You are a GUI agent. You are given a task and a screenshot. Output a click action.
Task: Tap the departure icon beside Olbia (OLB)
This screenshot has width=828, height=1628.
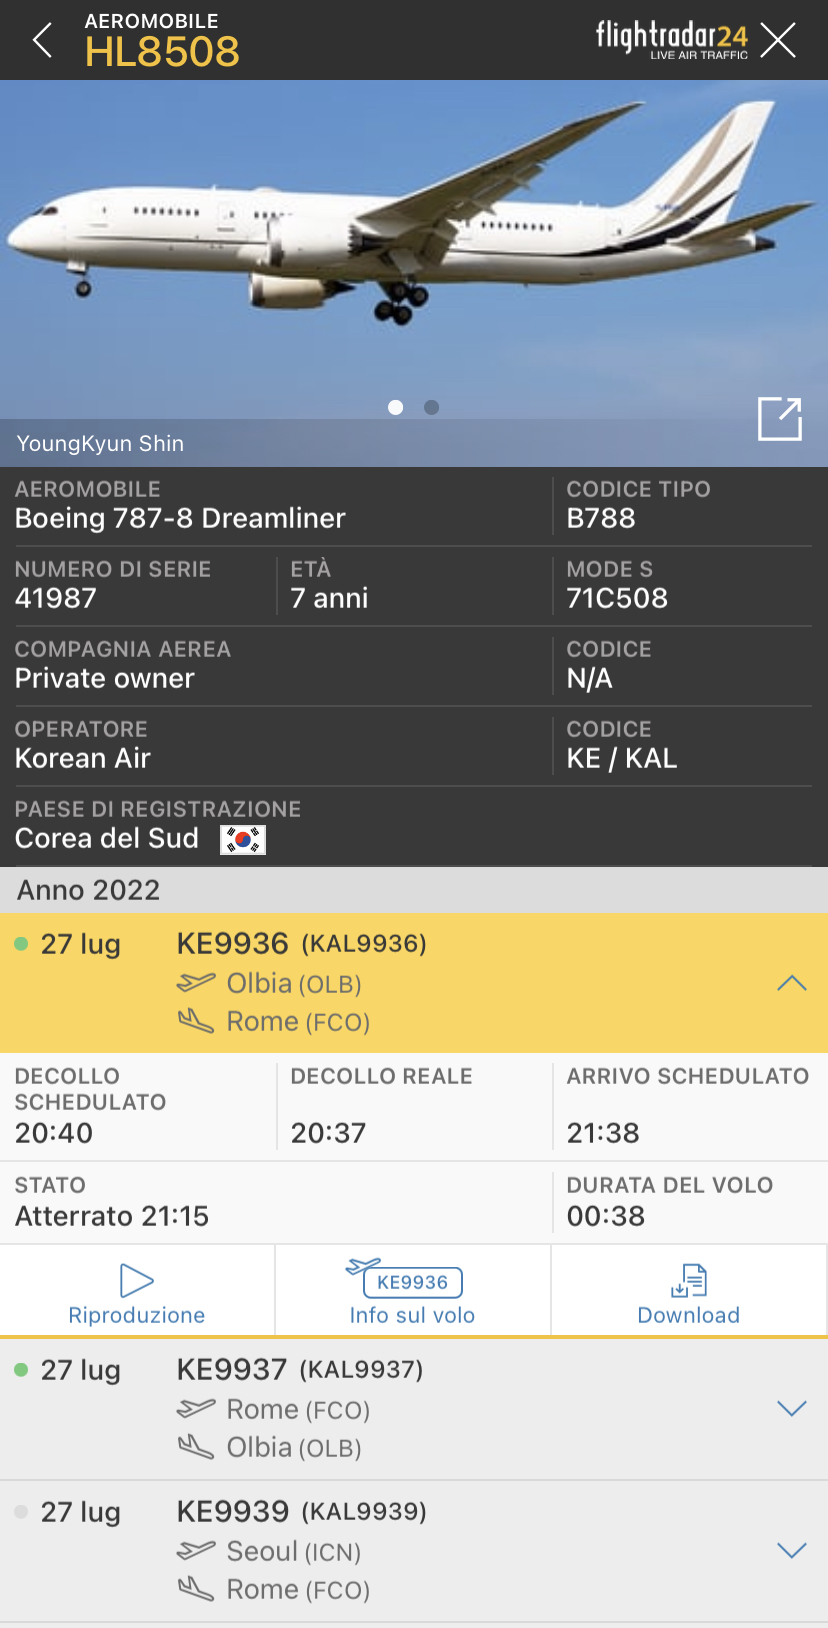tap(196, 983)
